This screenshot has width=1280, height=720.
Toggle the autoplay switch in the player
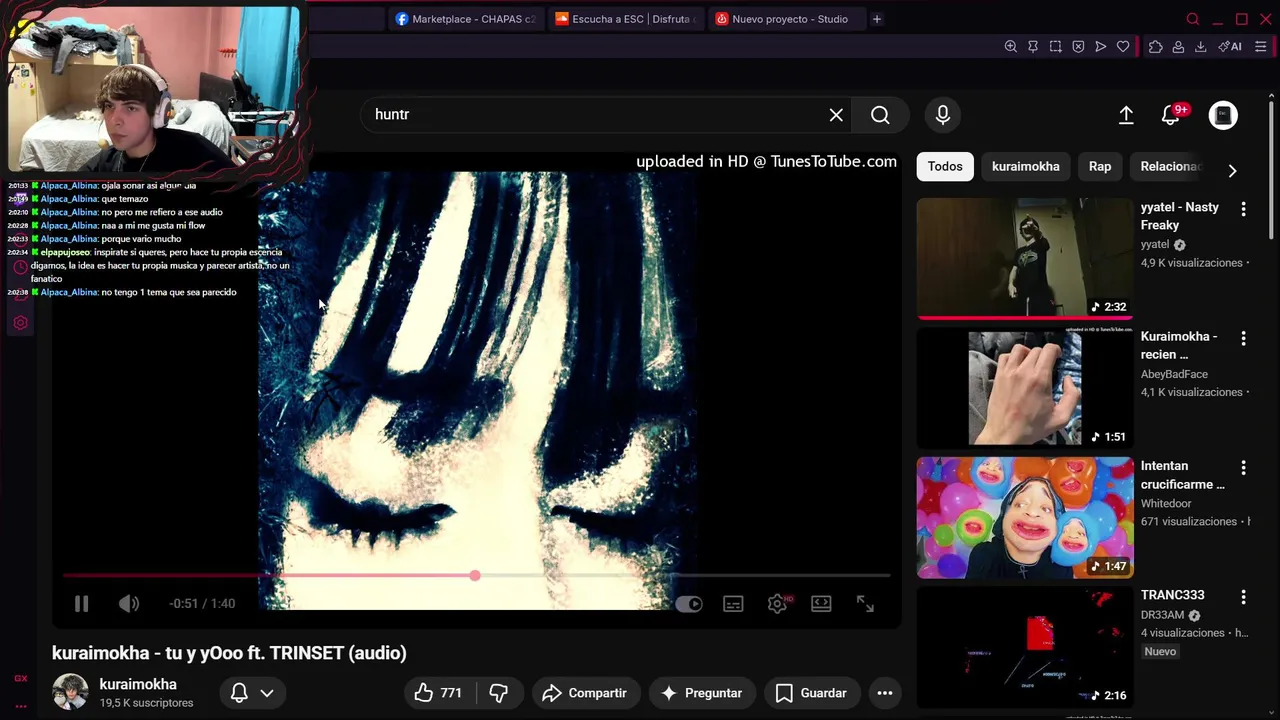pos(689,604)
